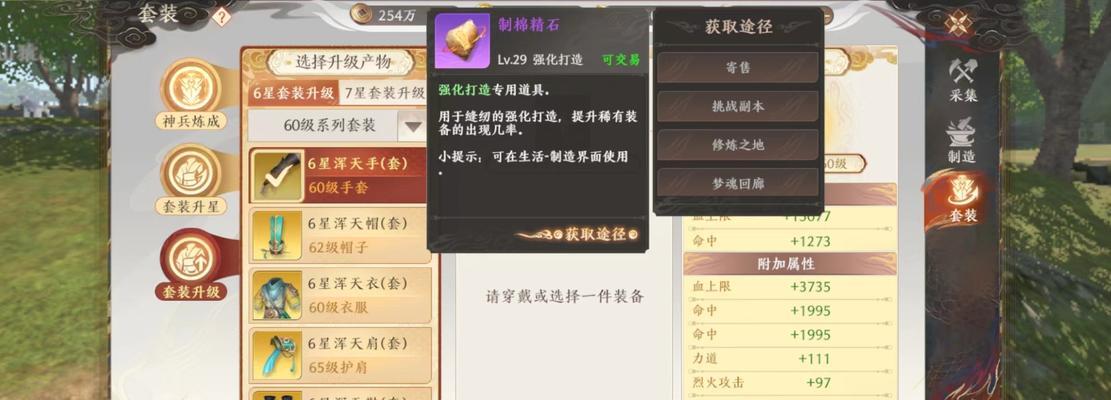Close the panel with top-right X emblem
The image size is (1111, 400).
(x=961, y=23)
